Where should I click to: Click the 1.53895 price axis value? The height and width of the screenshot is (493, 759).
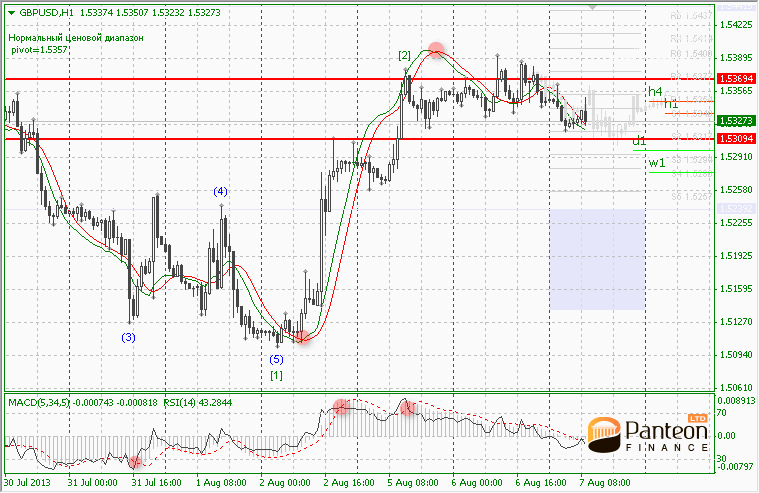coord(736,58)
